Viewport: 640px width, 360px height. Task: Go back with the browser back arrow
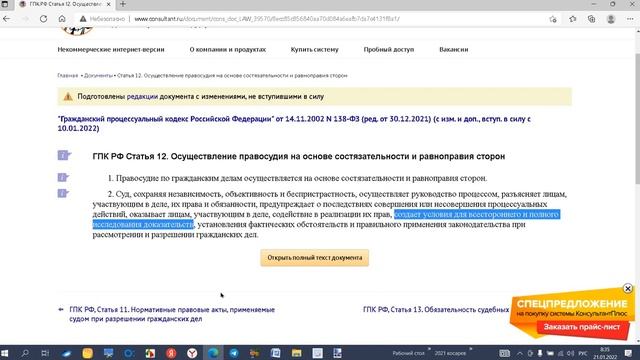click(x=7, y=19)
